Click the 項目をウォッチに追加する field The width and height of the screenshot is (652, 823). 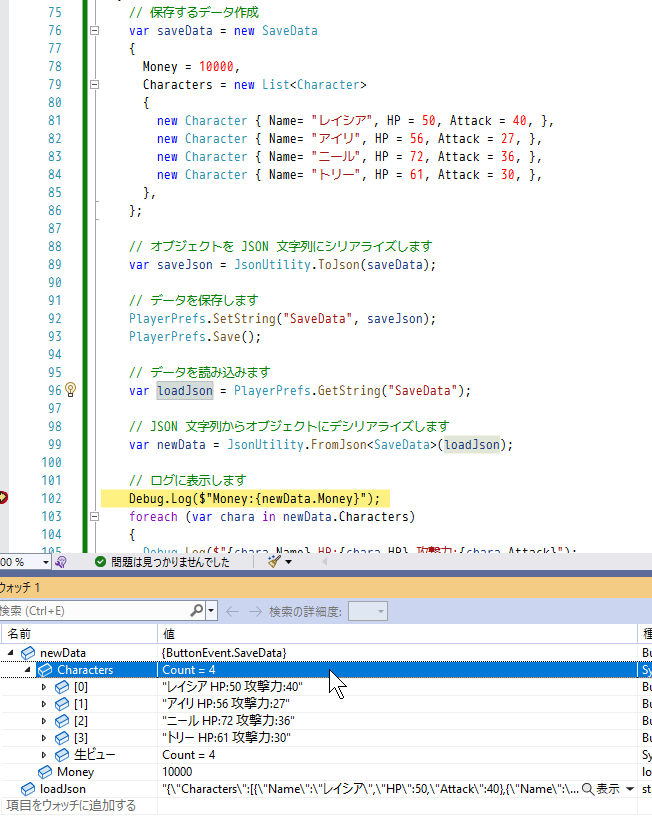pos(71,806)
